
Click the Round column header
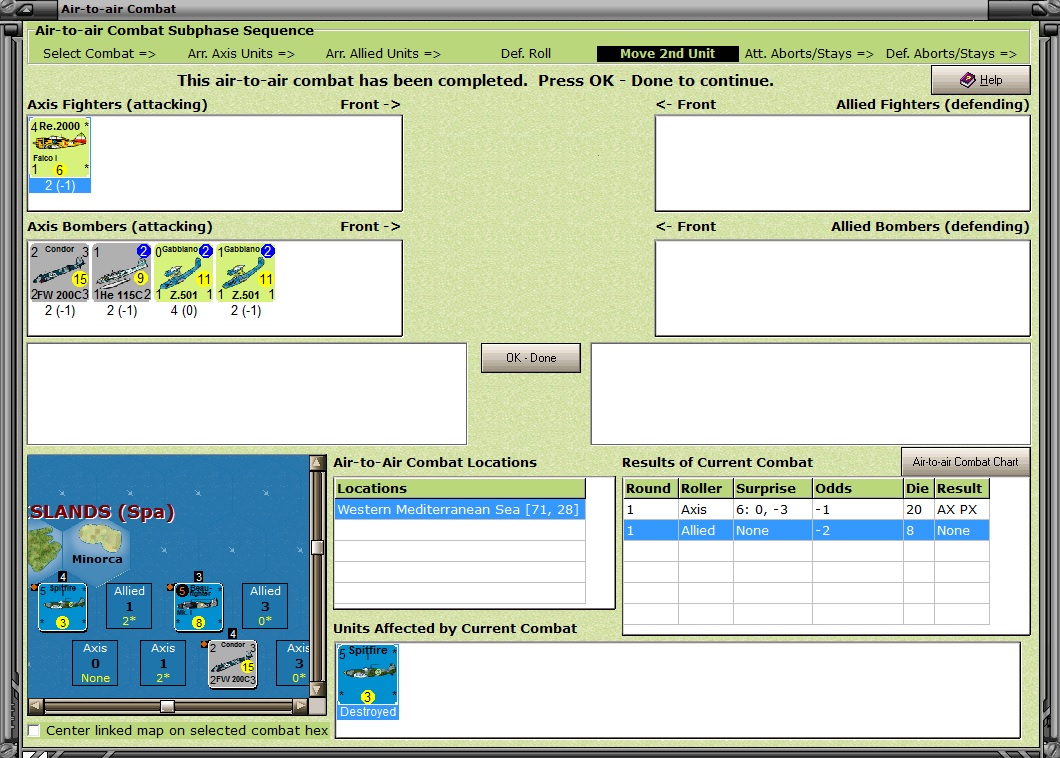(650, 488)
